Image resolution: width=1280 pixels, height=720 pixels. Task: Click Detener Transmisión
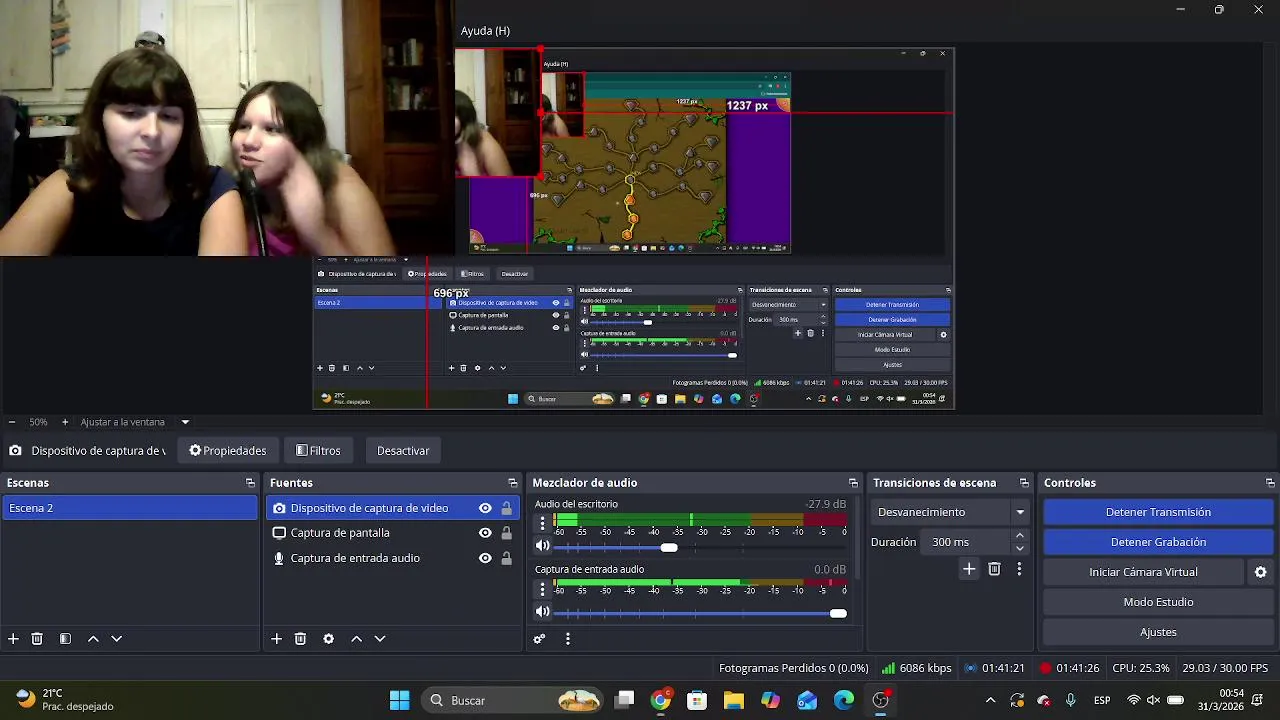(x=1158, y=512)
